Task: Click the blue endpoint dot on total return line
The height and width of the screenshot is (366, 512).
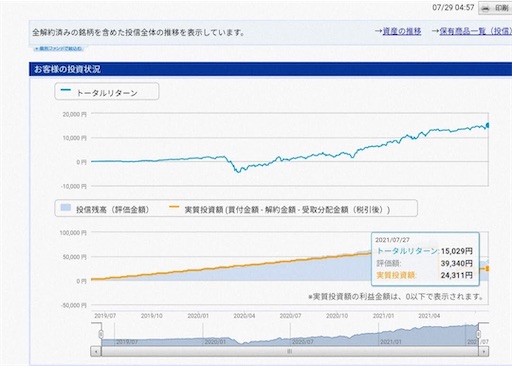Action: coord(488,125)
